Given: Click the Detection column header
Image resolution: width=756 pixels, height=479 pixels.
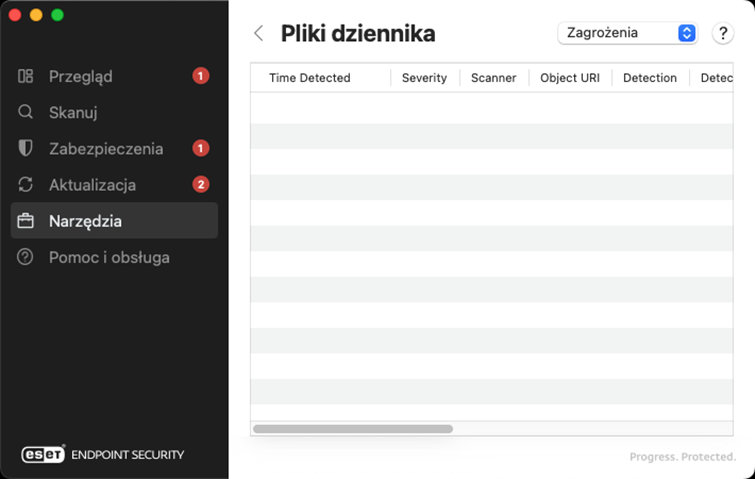Looking at the screenshot, I should pyautogui.click(x=650, y=78).
